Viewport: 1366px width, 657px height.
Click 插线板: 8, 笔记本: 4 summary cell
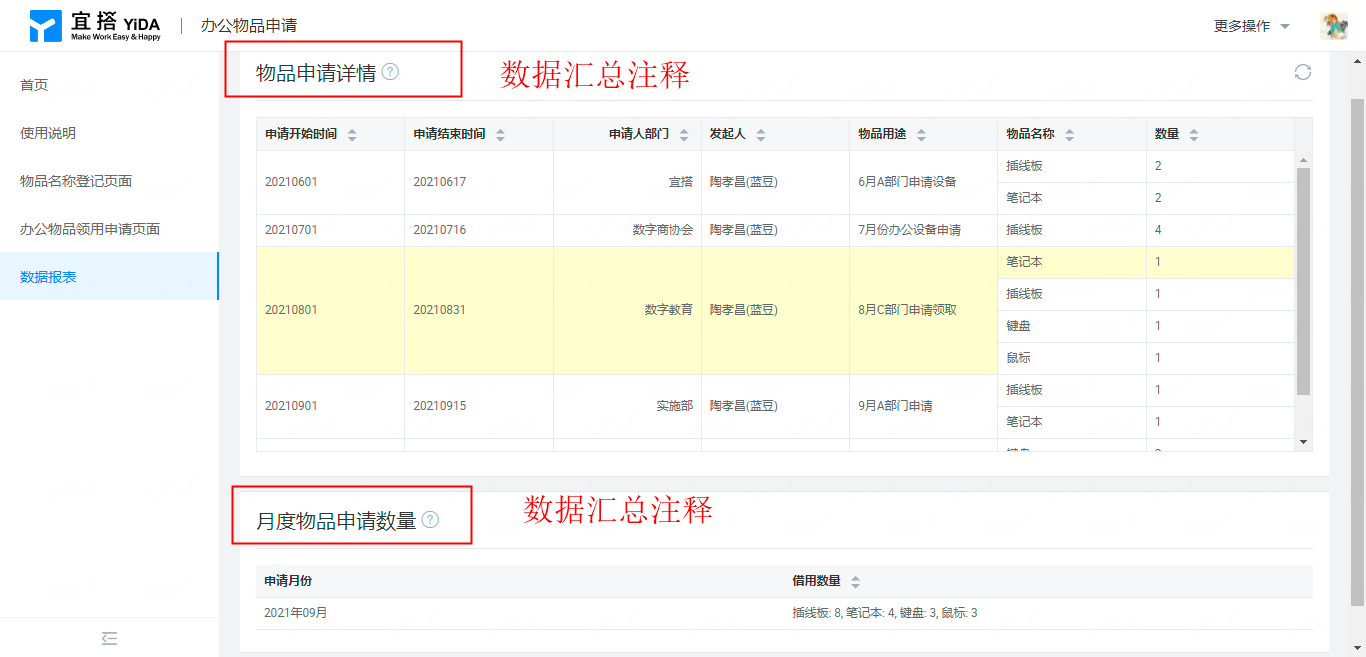[1048, 613]
